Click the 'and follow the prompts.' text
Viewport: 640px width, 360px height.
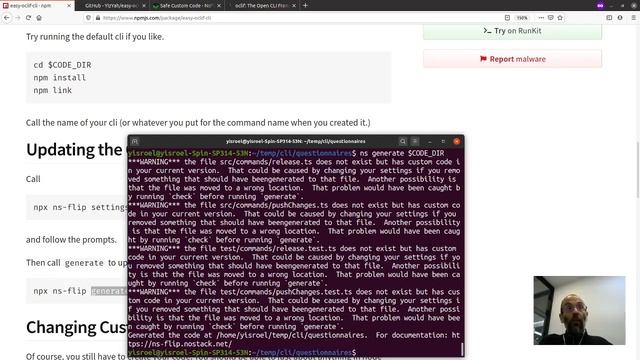(x=71, y=240)
